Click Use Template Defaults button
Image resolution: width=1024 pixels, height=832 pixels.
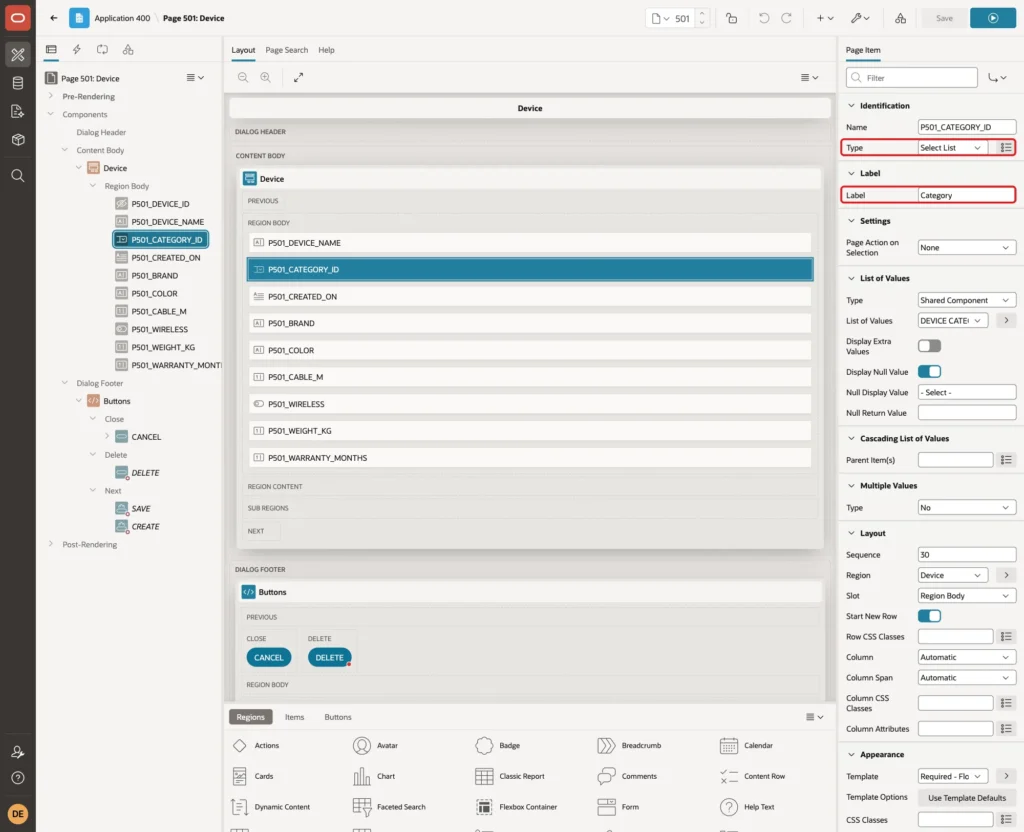pos(967,798)
